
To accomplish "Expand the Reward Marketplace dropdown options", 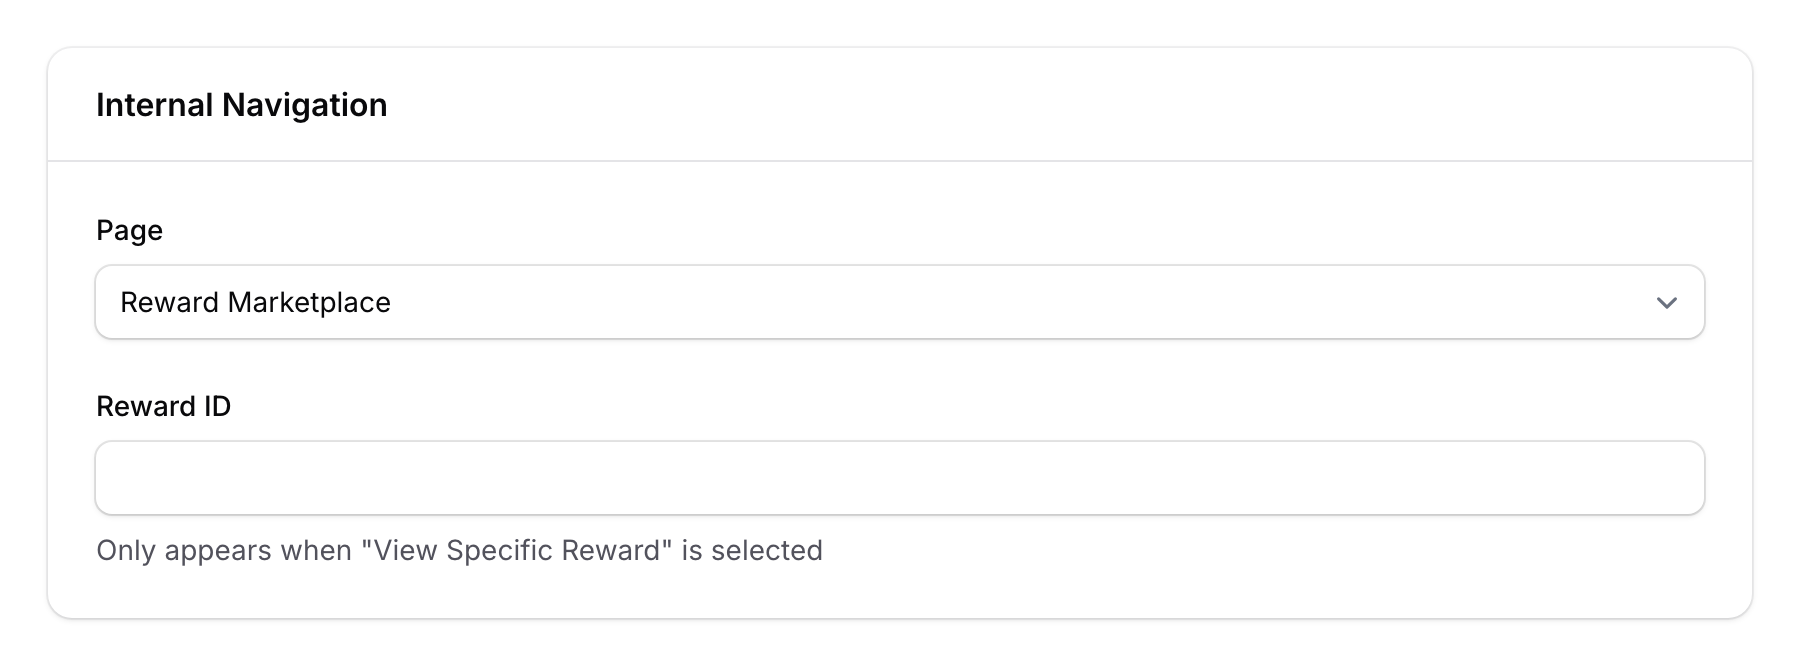I will point(900,302).
